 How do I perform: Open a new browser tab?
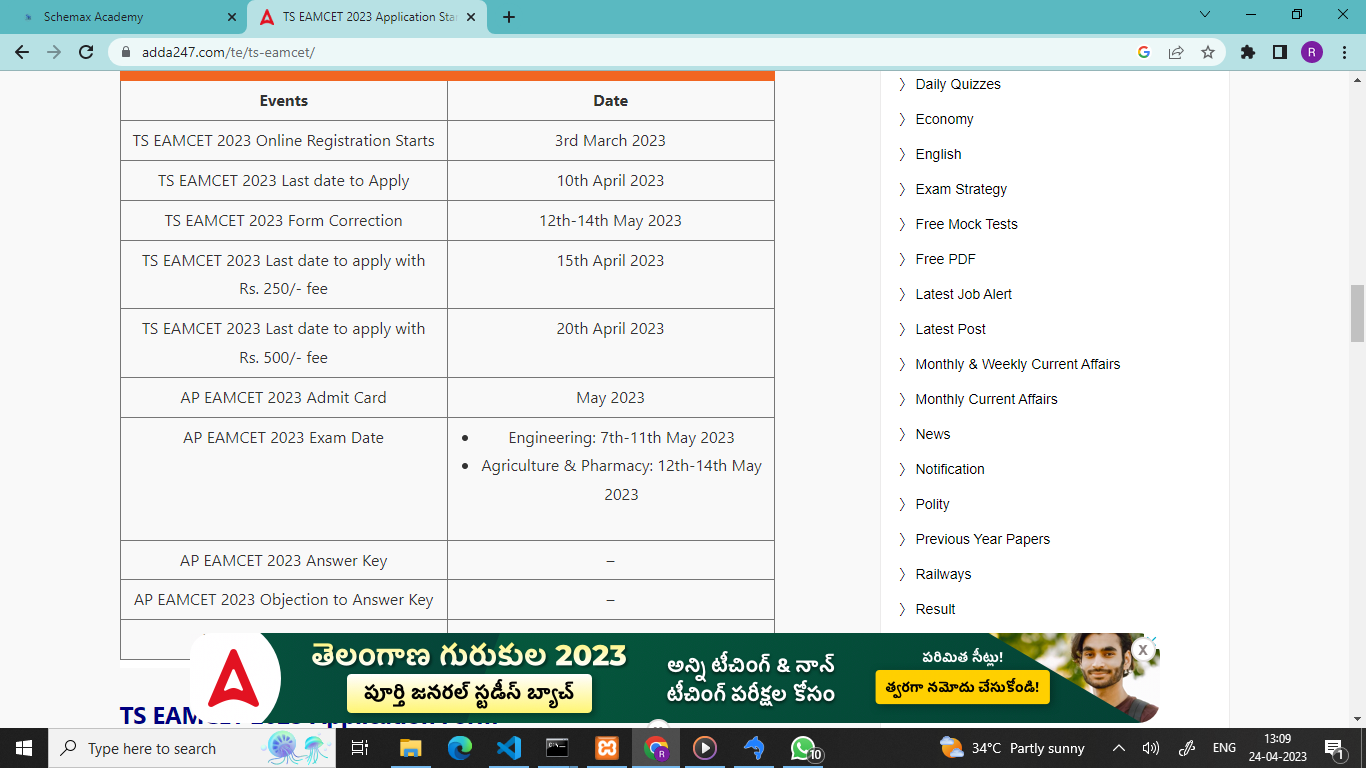[x=509, y=17]
